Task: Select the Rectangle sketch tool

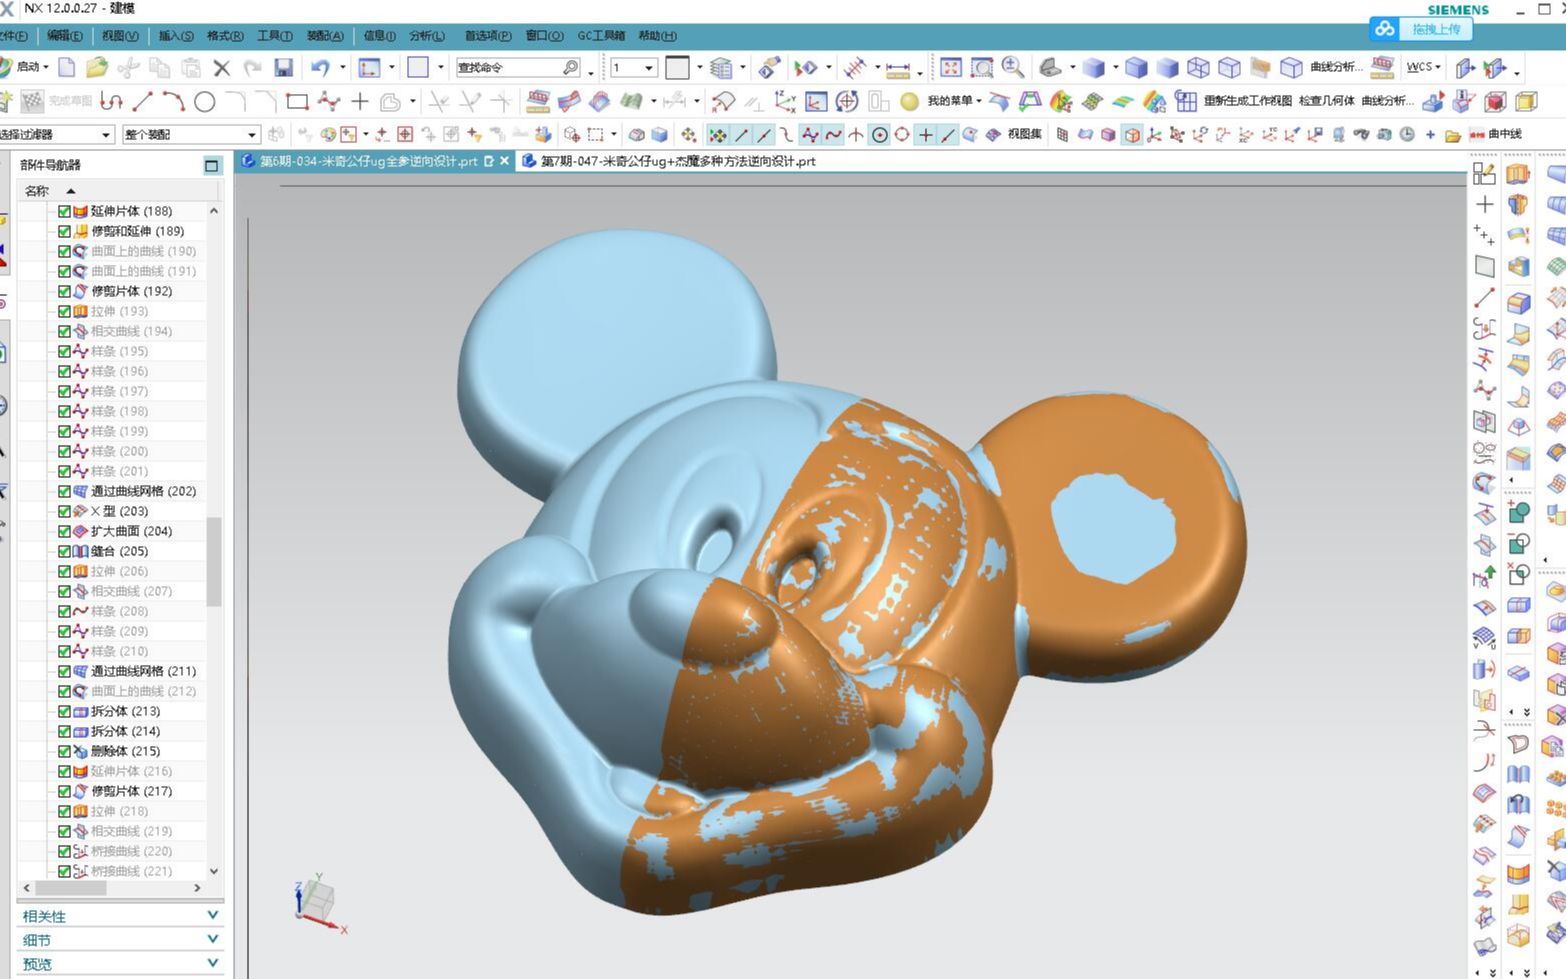Action: (x=297, y=101)
